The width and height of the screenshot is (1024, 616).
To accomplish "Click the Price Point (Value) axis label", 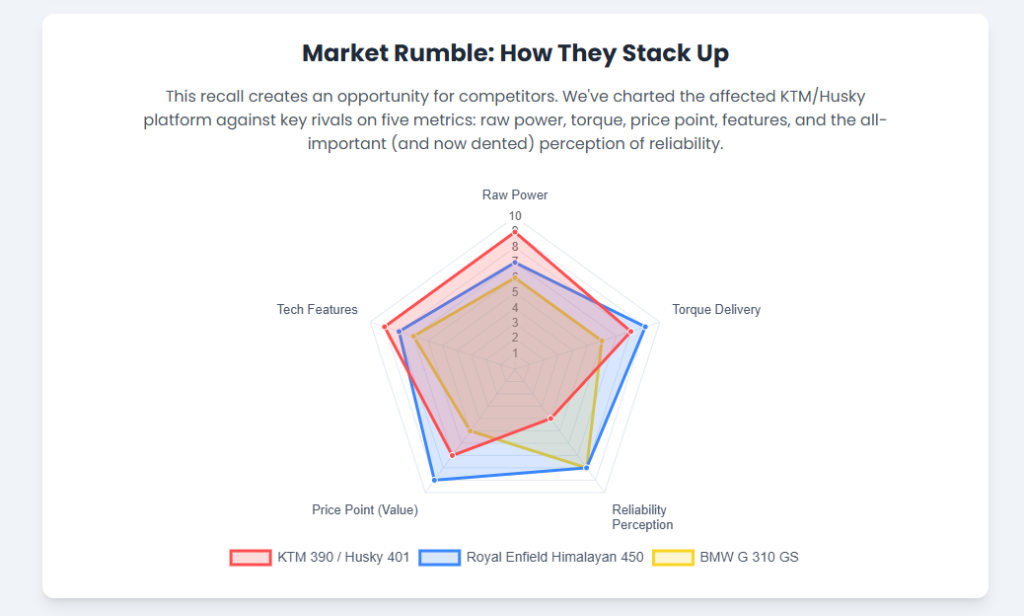I will (x=365, y=510).
